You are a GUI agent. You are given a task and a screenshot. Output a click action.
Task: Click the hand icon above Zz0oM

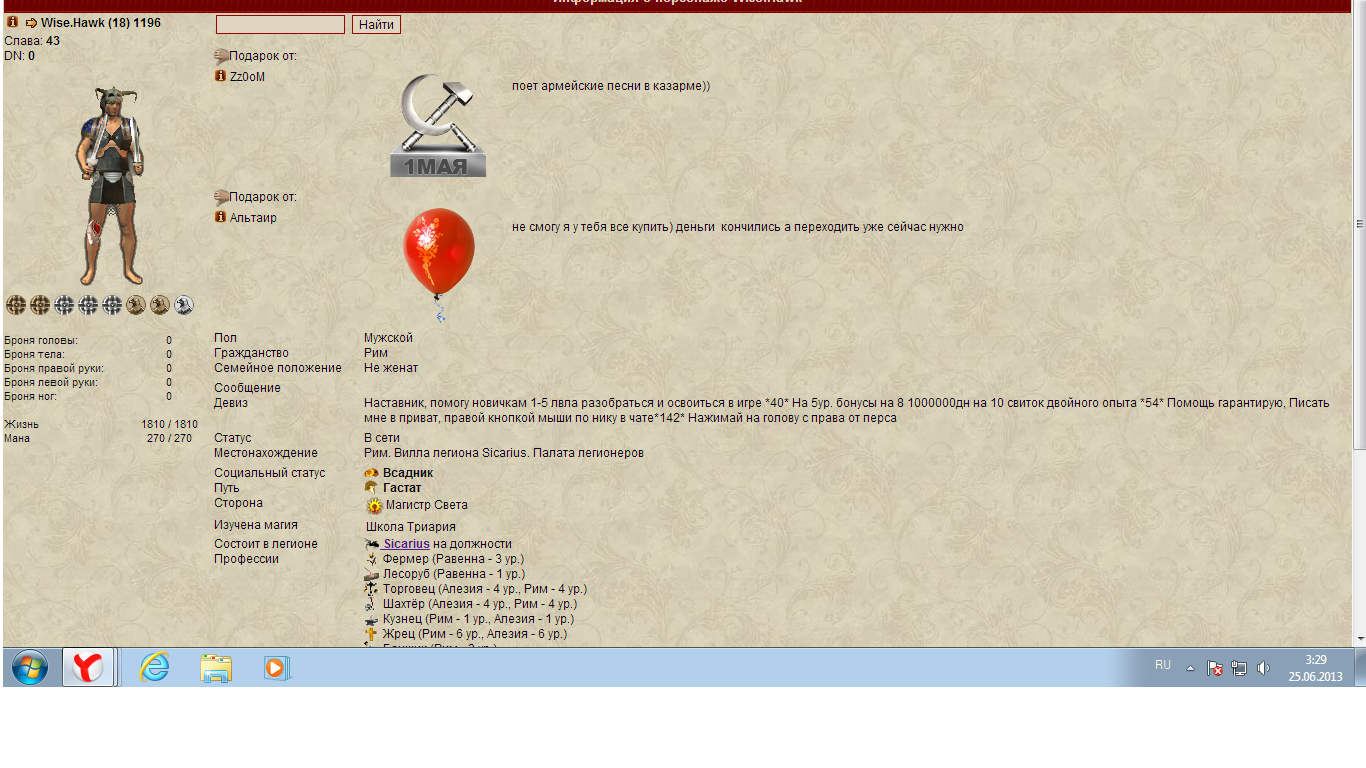coord(221,56)
